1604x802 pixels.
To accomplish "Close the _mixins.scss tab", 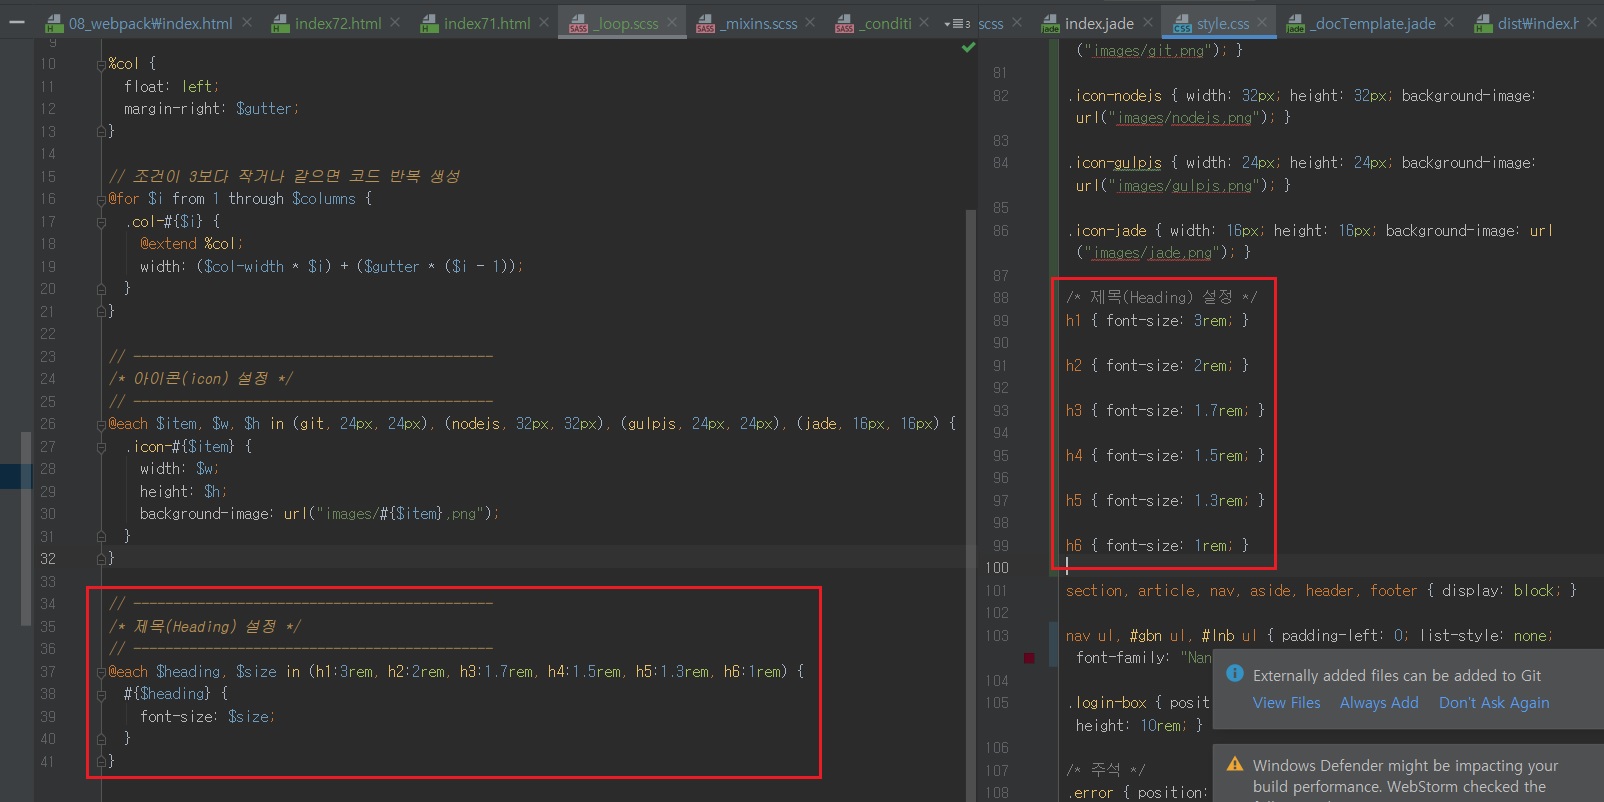I will (810, 22).
